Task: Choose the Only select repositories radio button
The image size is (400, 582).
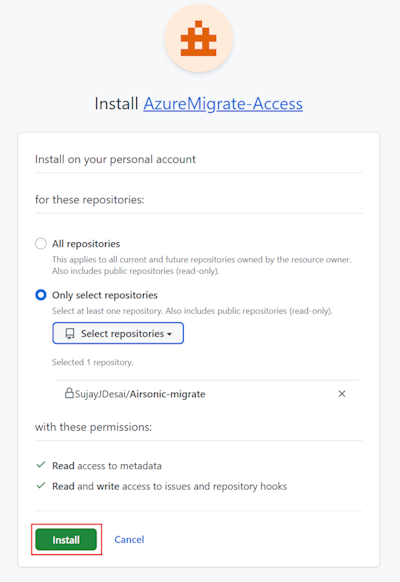Action: [x=41, y=295]
